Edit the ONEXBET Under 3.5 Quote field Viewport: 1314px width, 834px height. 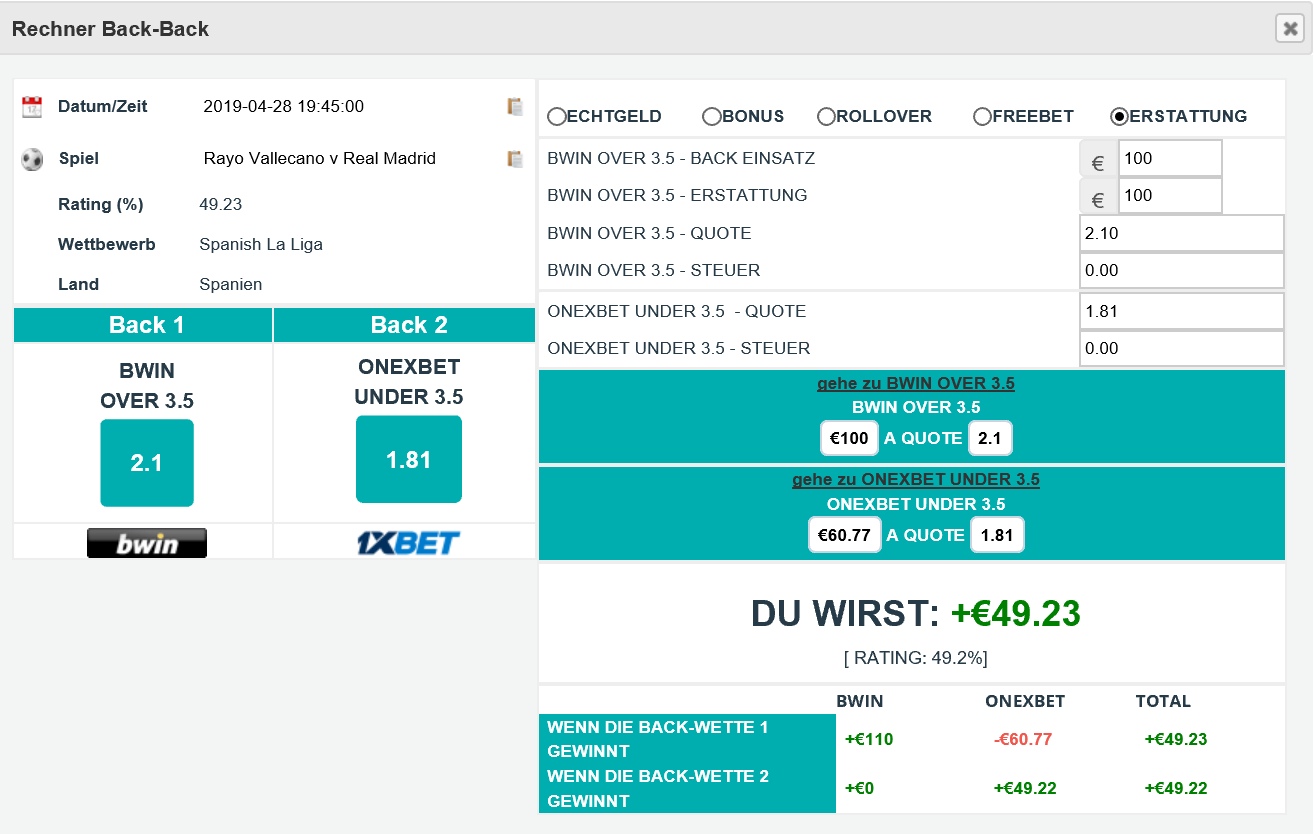point(1182,311)
